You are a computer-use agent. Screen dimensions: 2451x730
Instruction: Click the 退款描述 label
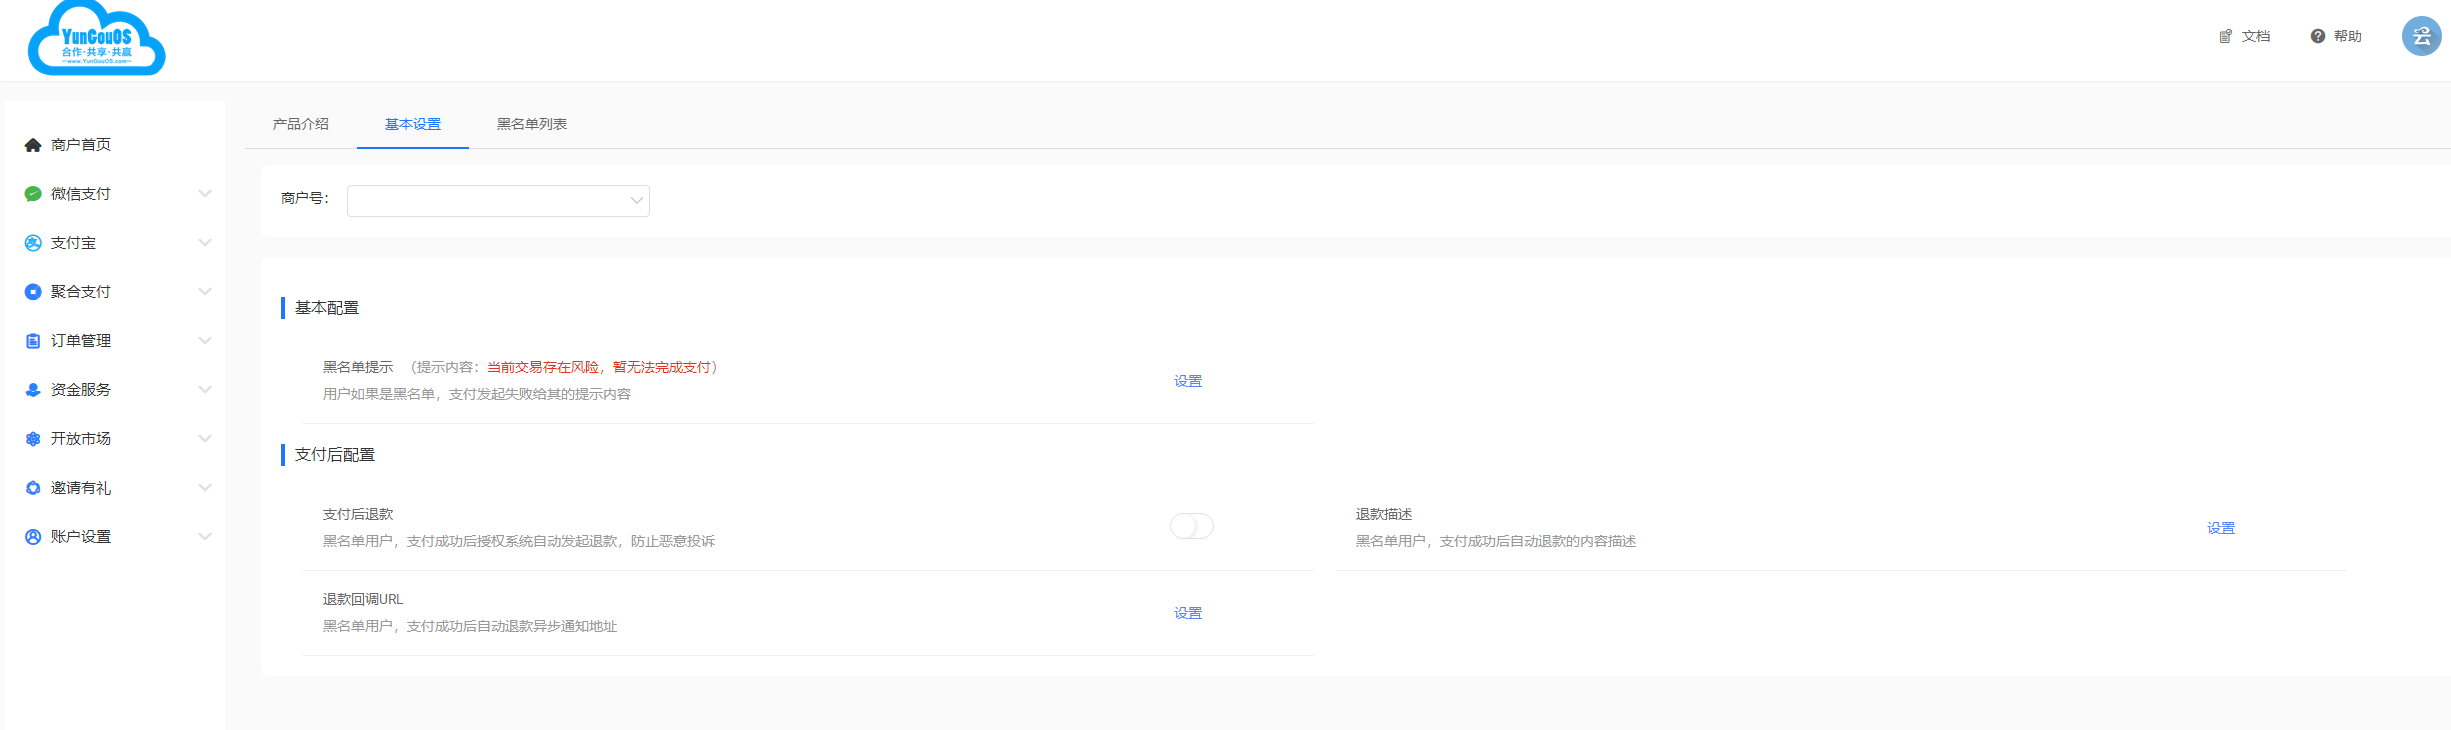(x=1384, y=514)
